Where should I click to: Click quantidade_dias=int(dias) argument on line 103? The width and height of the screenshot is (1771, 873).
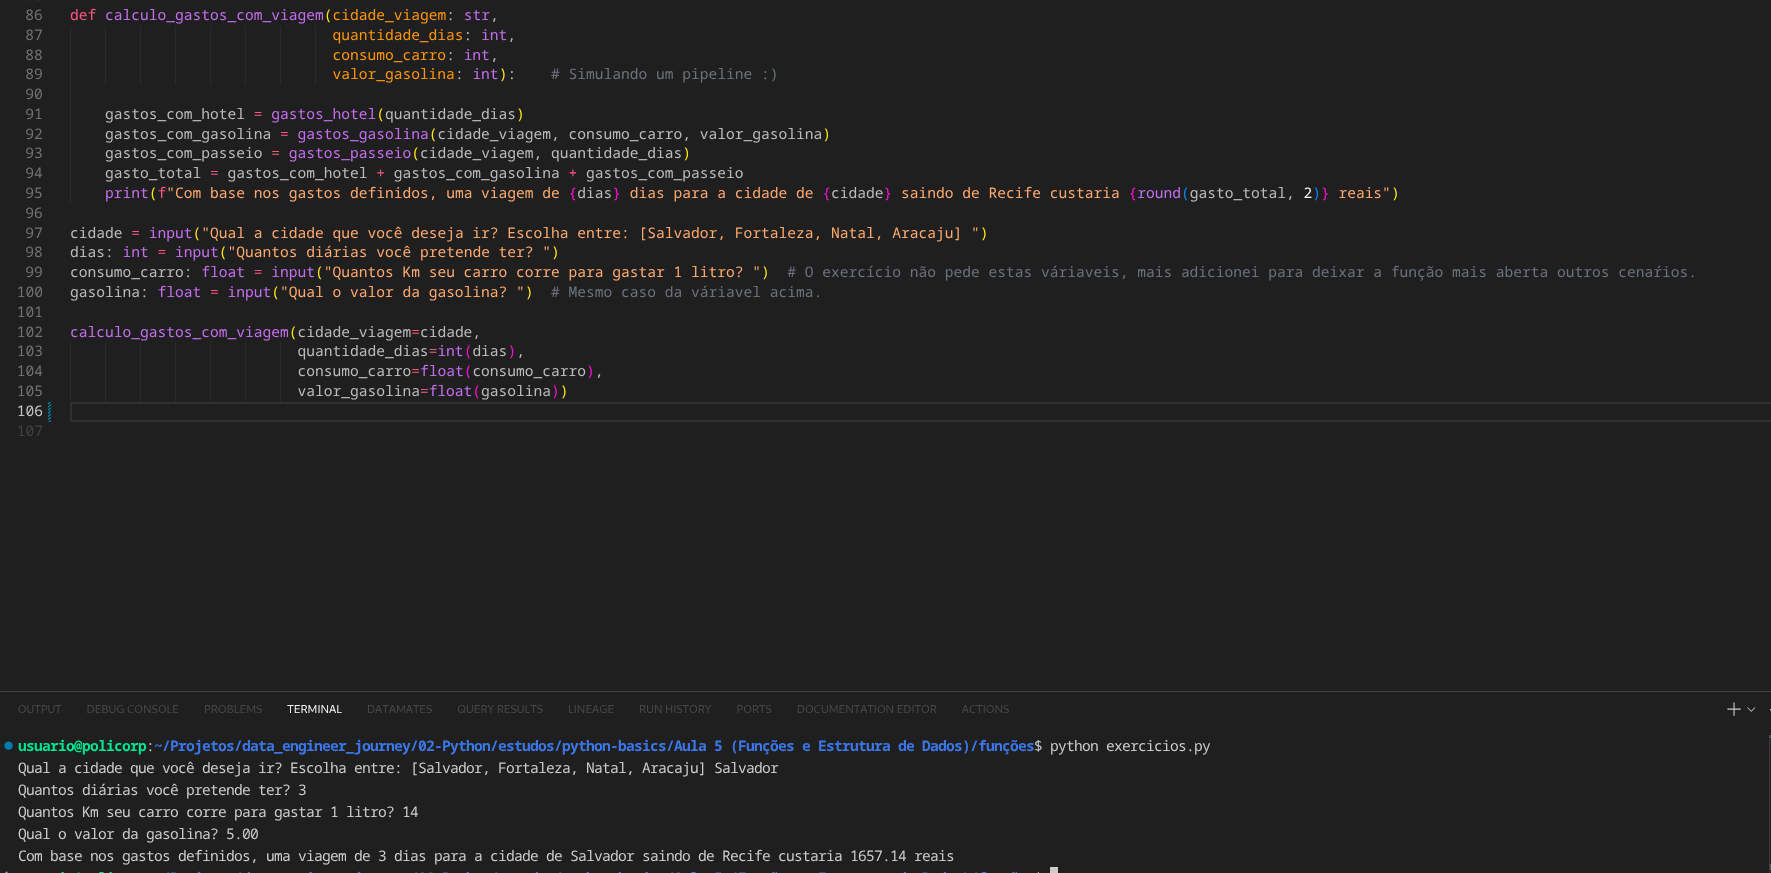click(x=406, y=351)
